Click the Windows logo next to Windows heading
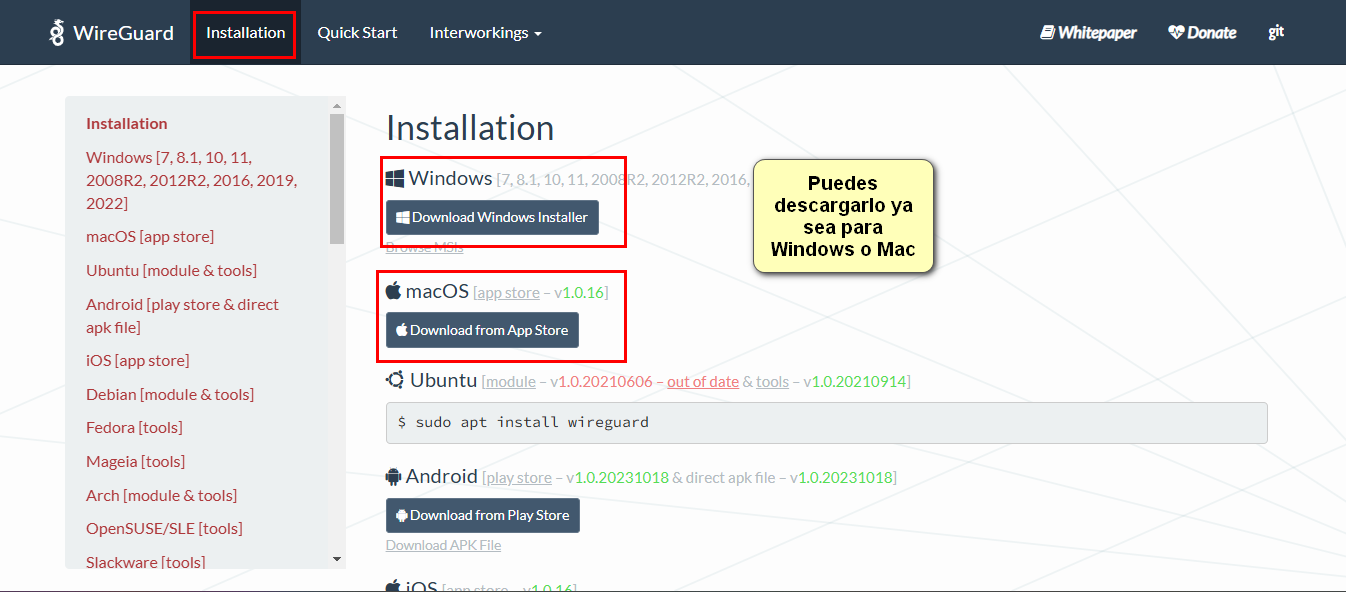 click(x=394, y=177)
